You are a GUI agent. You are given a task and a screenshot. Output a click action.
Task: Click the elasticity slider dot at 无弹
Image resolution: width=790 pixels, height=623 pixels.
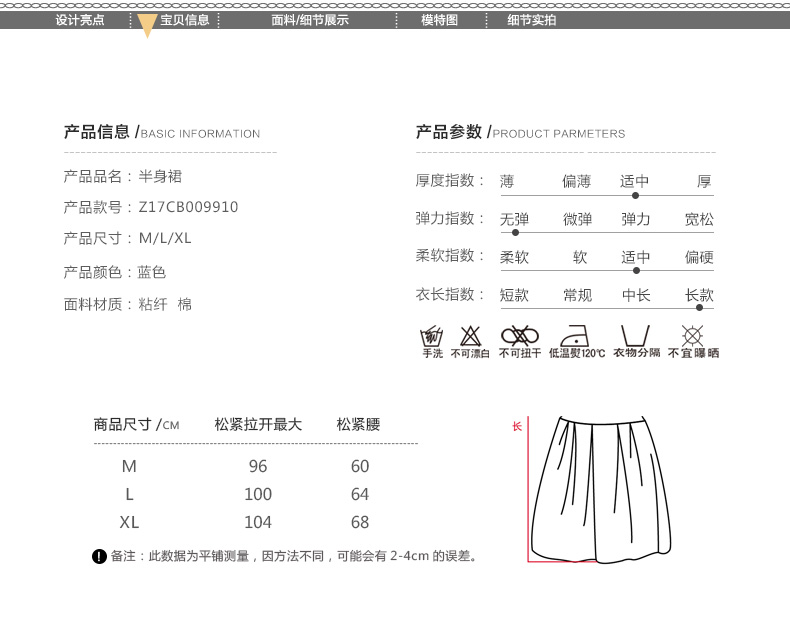(515, 233)
